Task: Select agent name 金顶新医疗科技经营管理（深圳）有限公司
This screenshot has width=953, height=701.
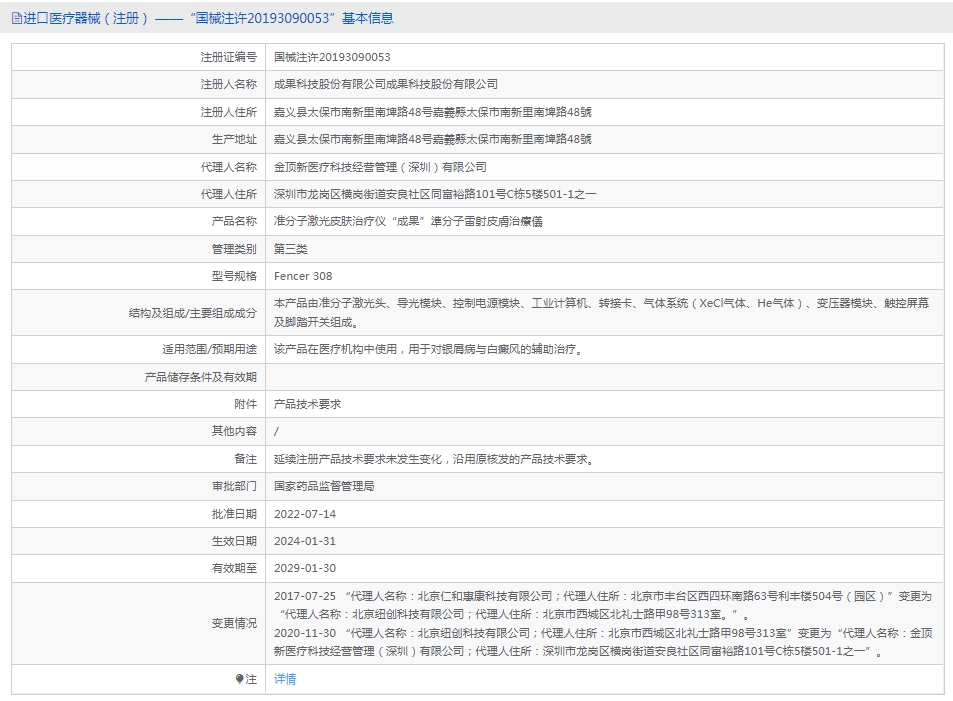Action: (x=380, y=167)
